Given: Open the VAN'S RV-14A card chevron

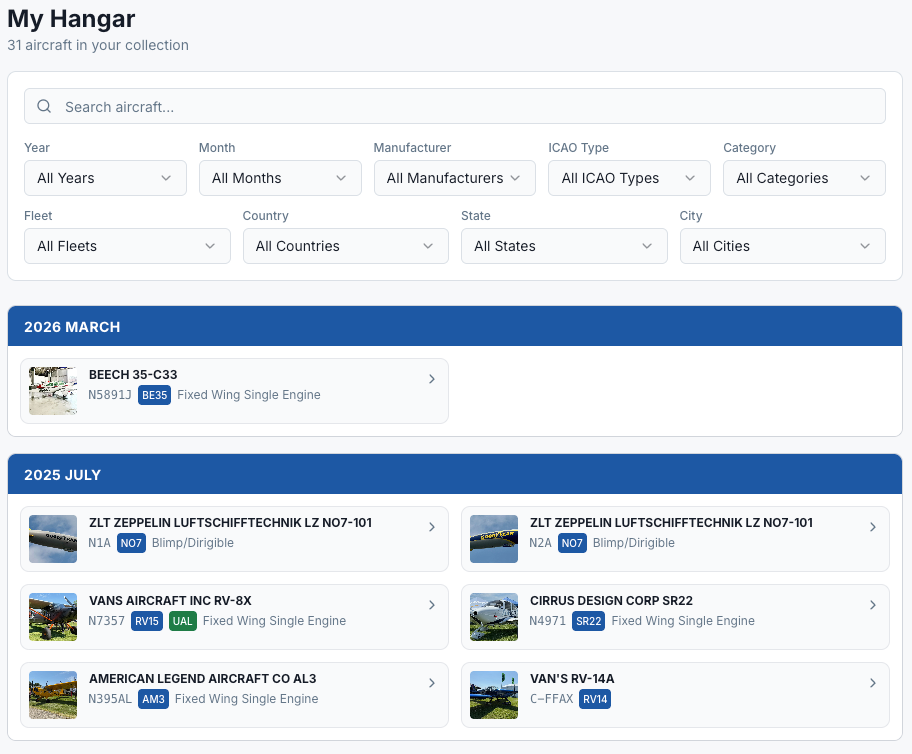Looking at the screenshot, I should point(872,683).
